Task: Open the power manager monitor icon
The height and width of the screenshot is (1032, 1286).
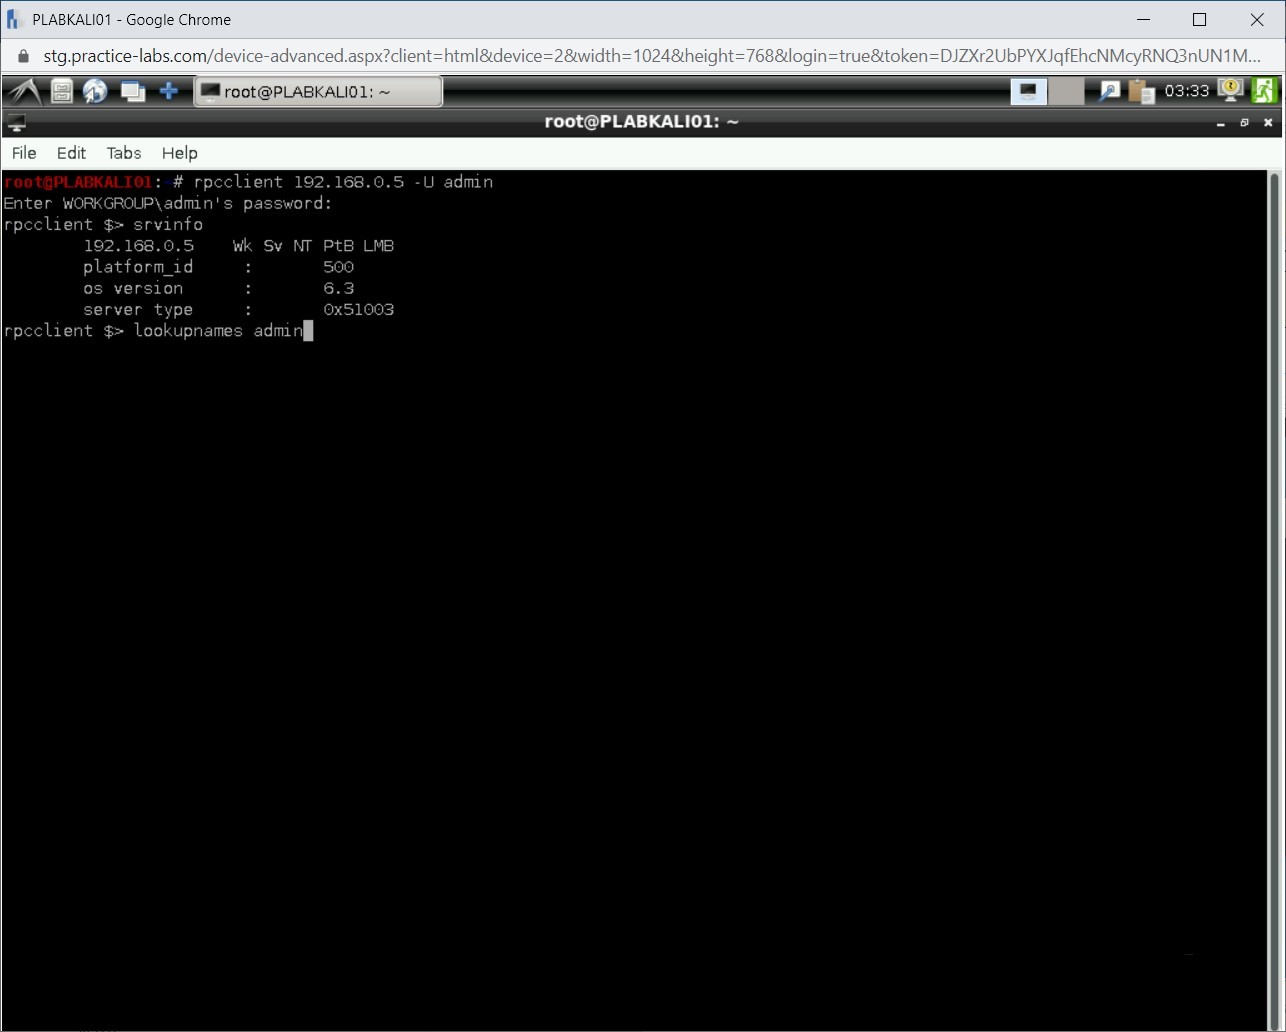Action: tap(1231, 91)
